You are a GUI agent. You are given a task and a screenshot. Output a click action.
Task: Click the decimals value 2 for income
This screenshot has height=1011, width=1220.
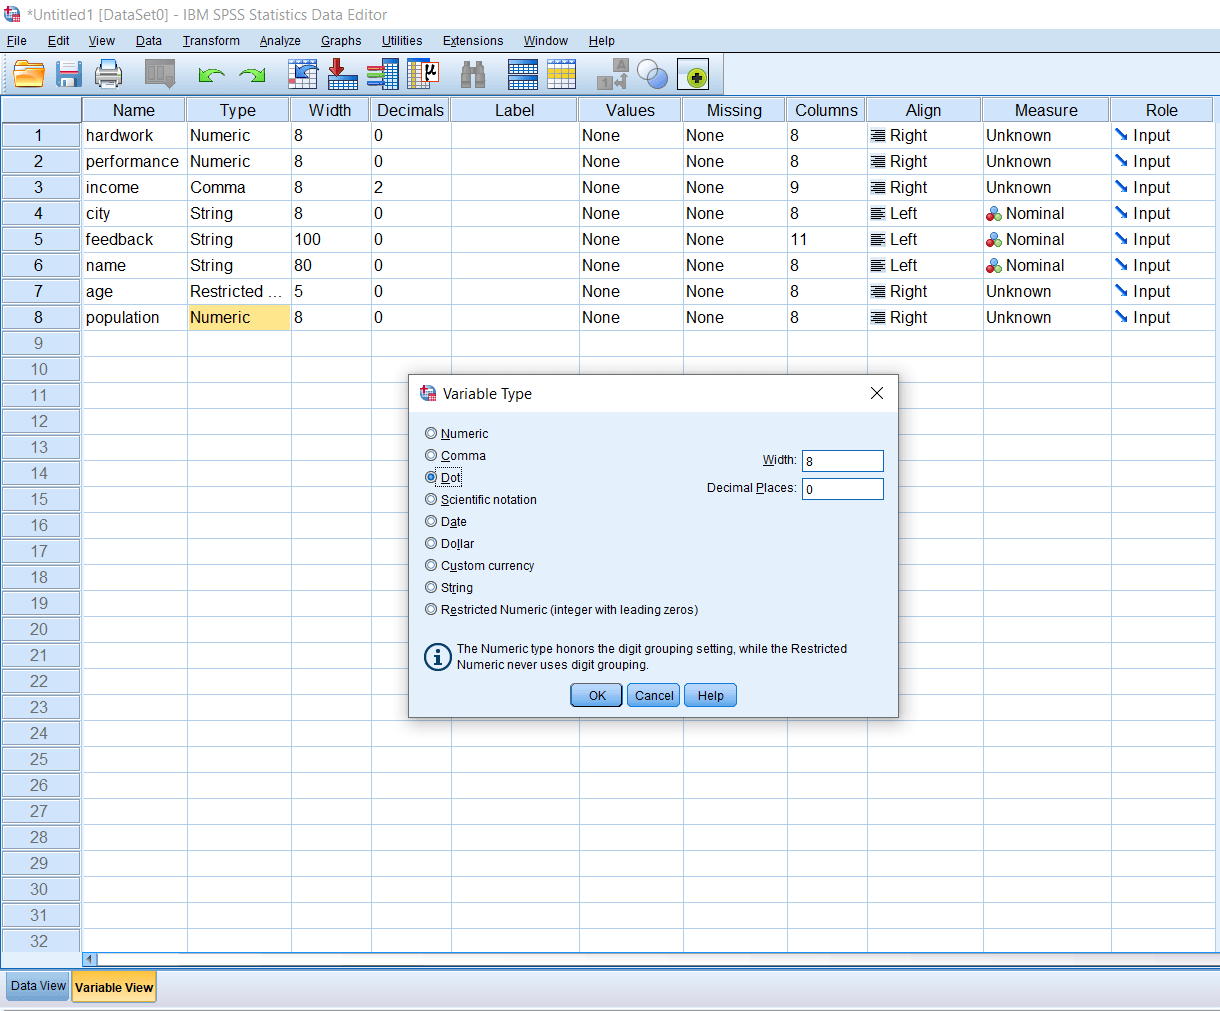click(411, 188)
